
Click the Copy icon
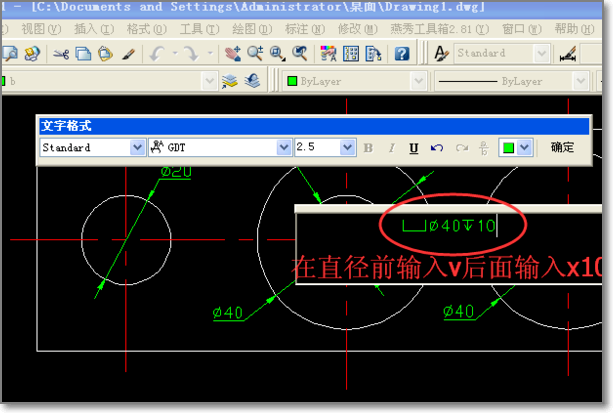tap(83, 54)
